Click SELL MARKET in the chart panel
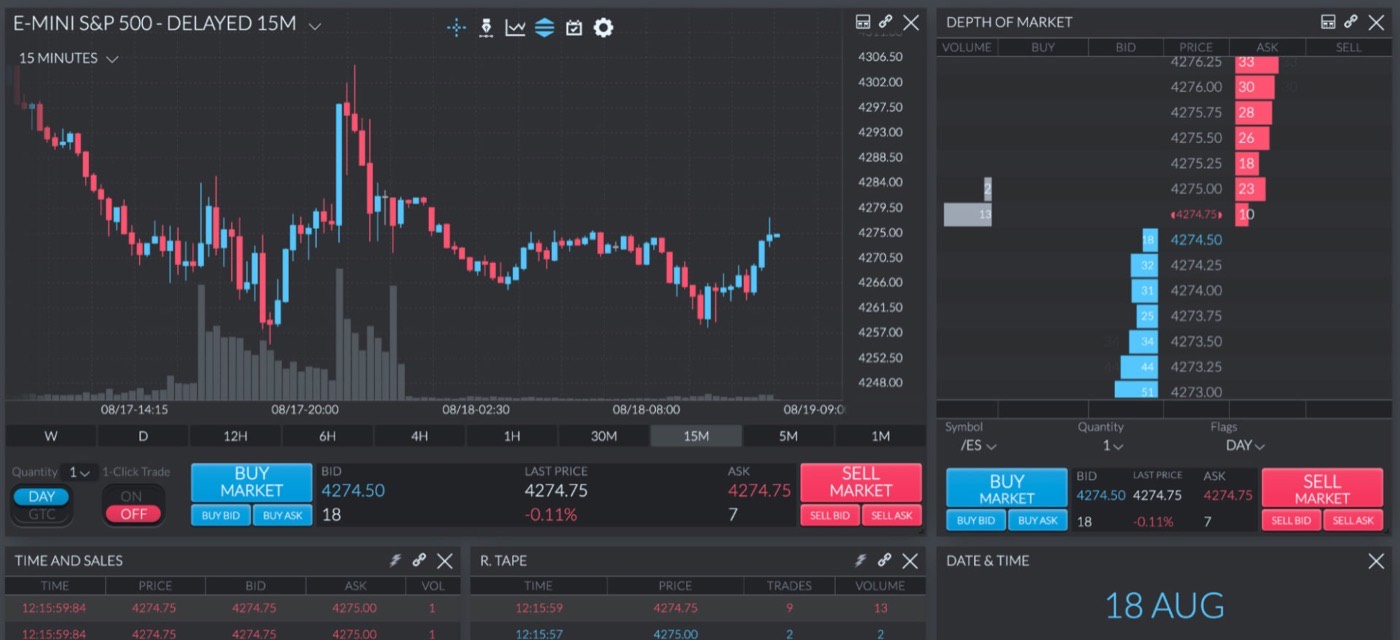The width and height of the screenshot is (1400, 640). pyautogui.click(x=860, y=482)
